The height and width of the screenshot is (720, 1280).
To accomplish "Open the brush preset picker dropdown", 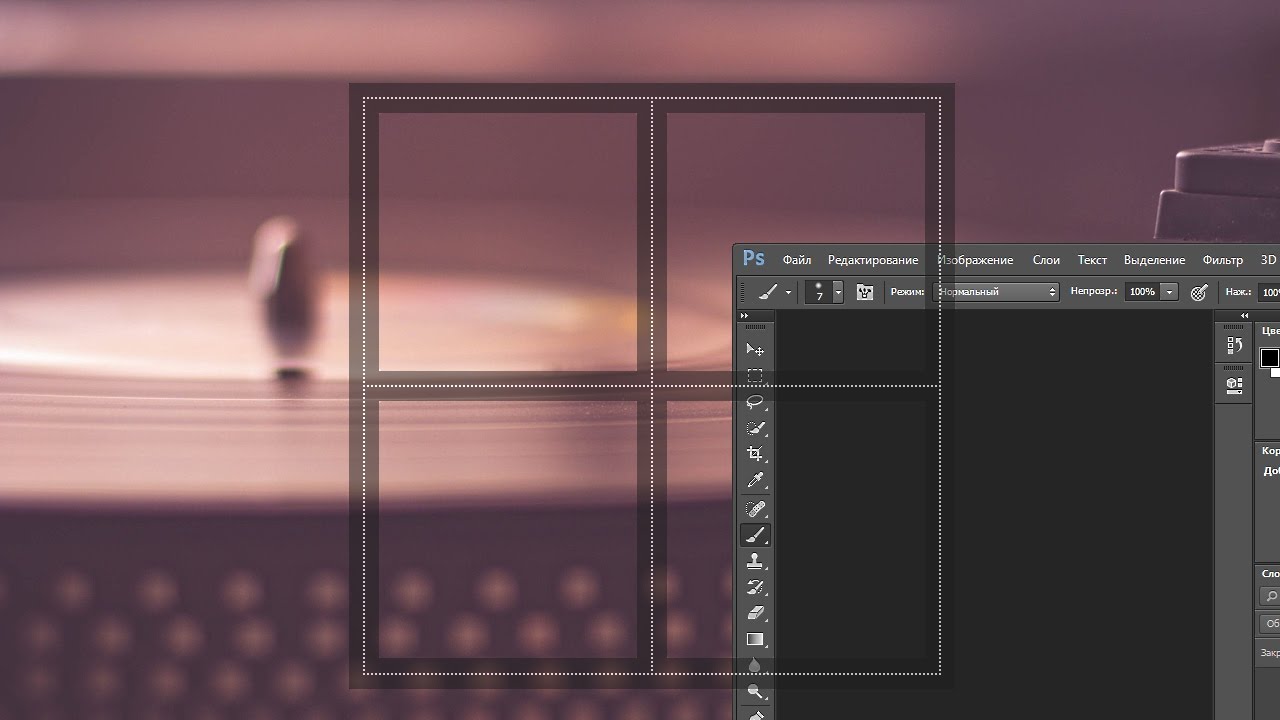I will [838, 293].
